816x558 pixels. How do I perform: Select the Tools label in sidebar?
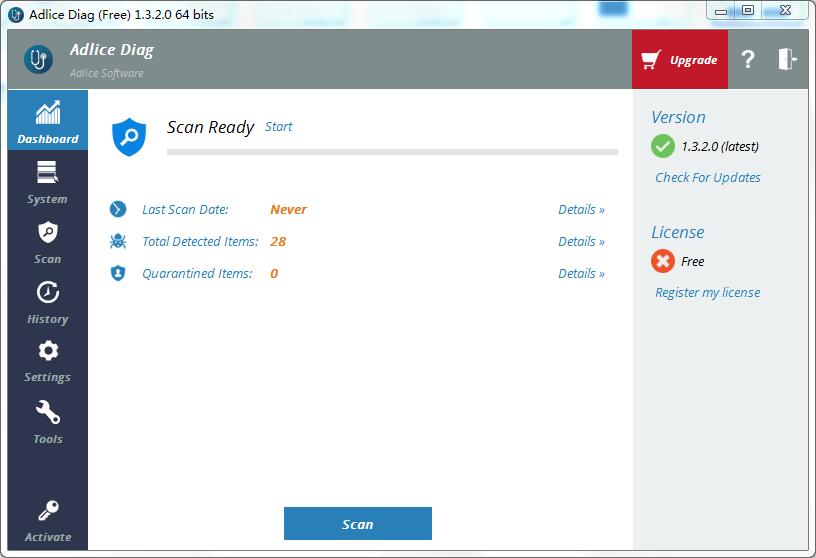(x=48, y=439)
